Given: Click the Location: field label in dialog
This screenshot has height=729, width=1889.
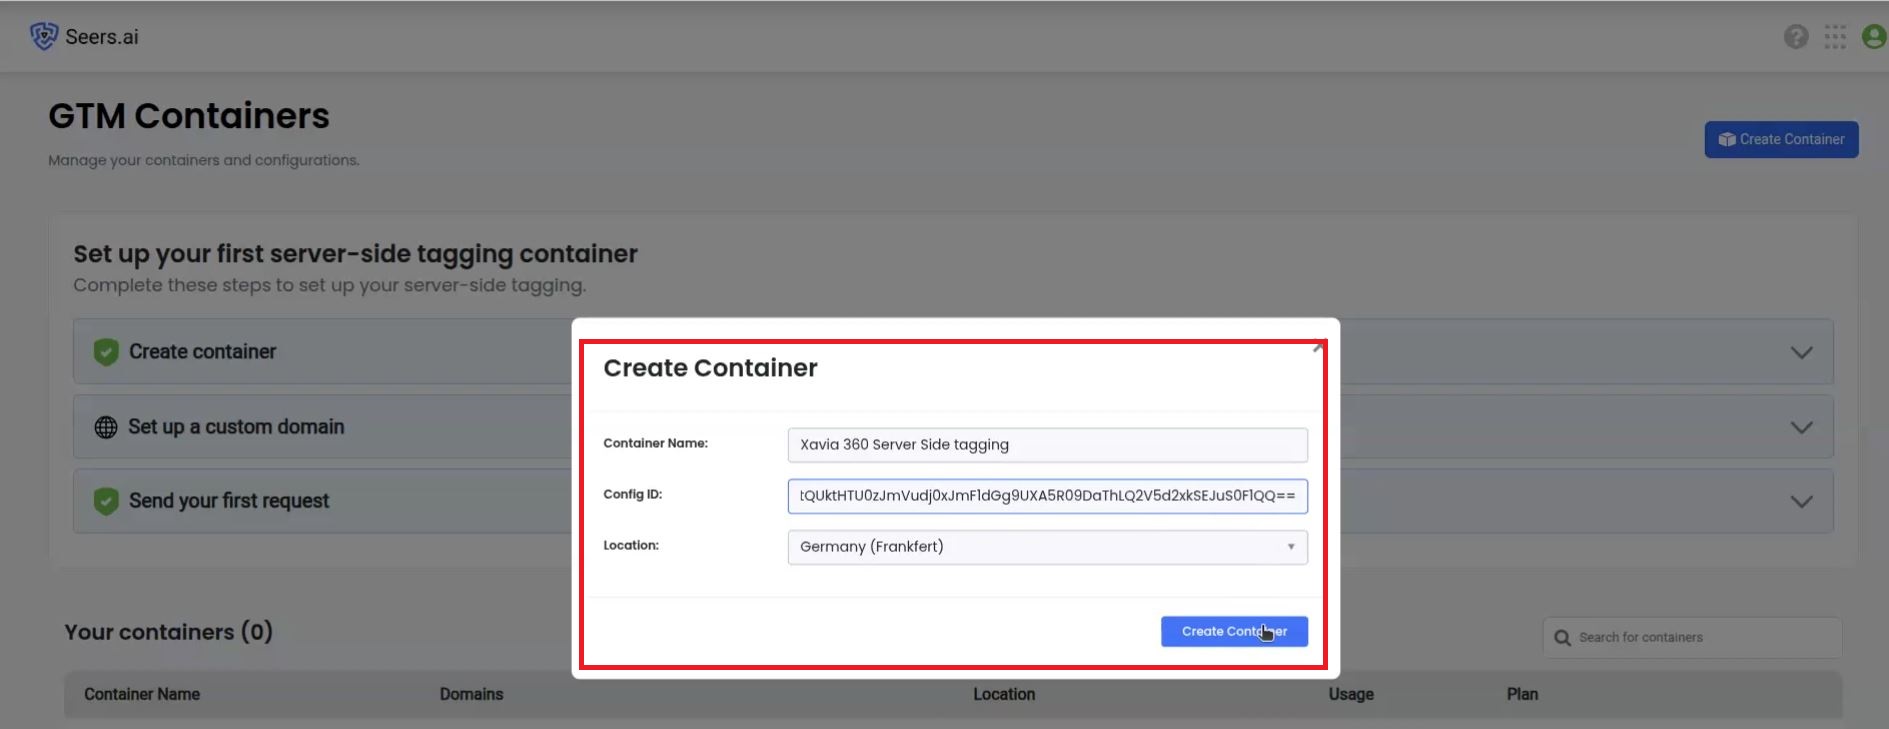Looking at the screenshot, I should pyautogui.click(x=631, y=545).
